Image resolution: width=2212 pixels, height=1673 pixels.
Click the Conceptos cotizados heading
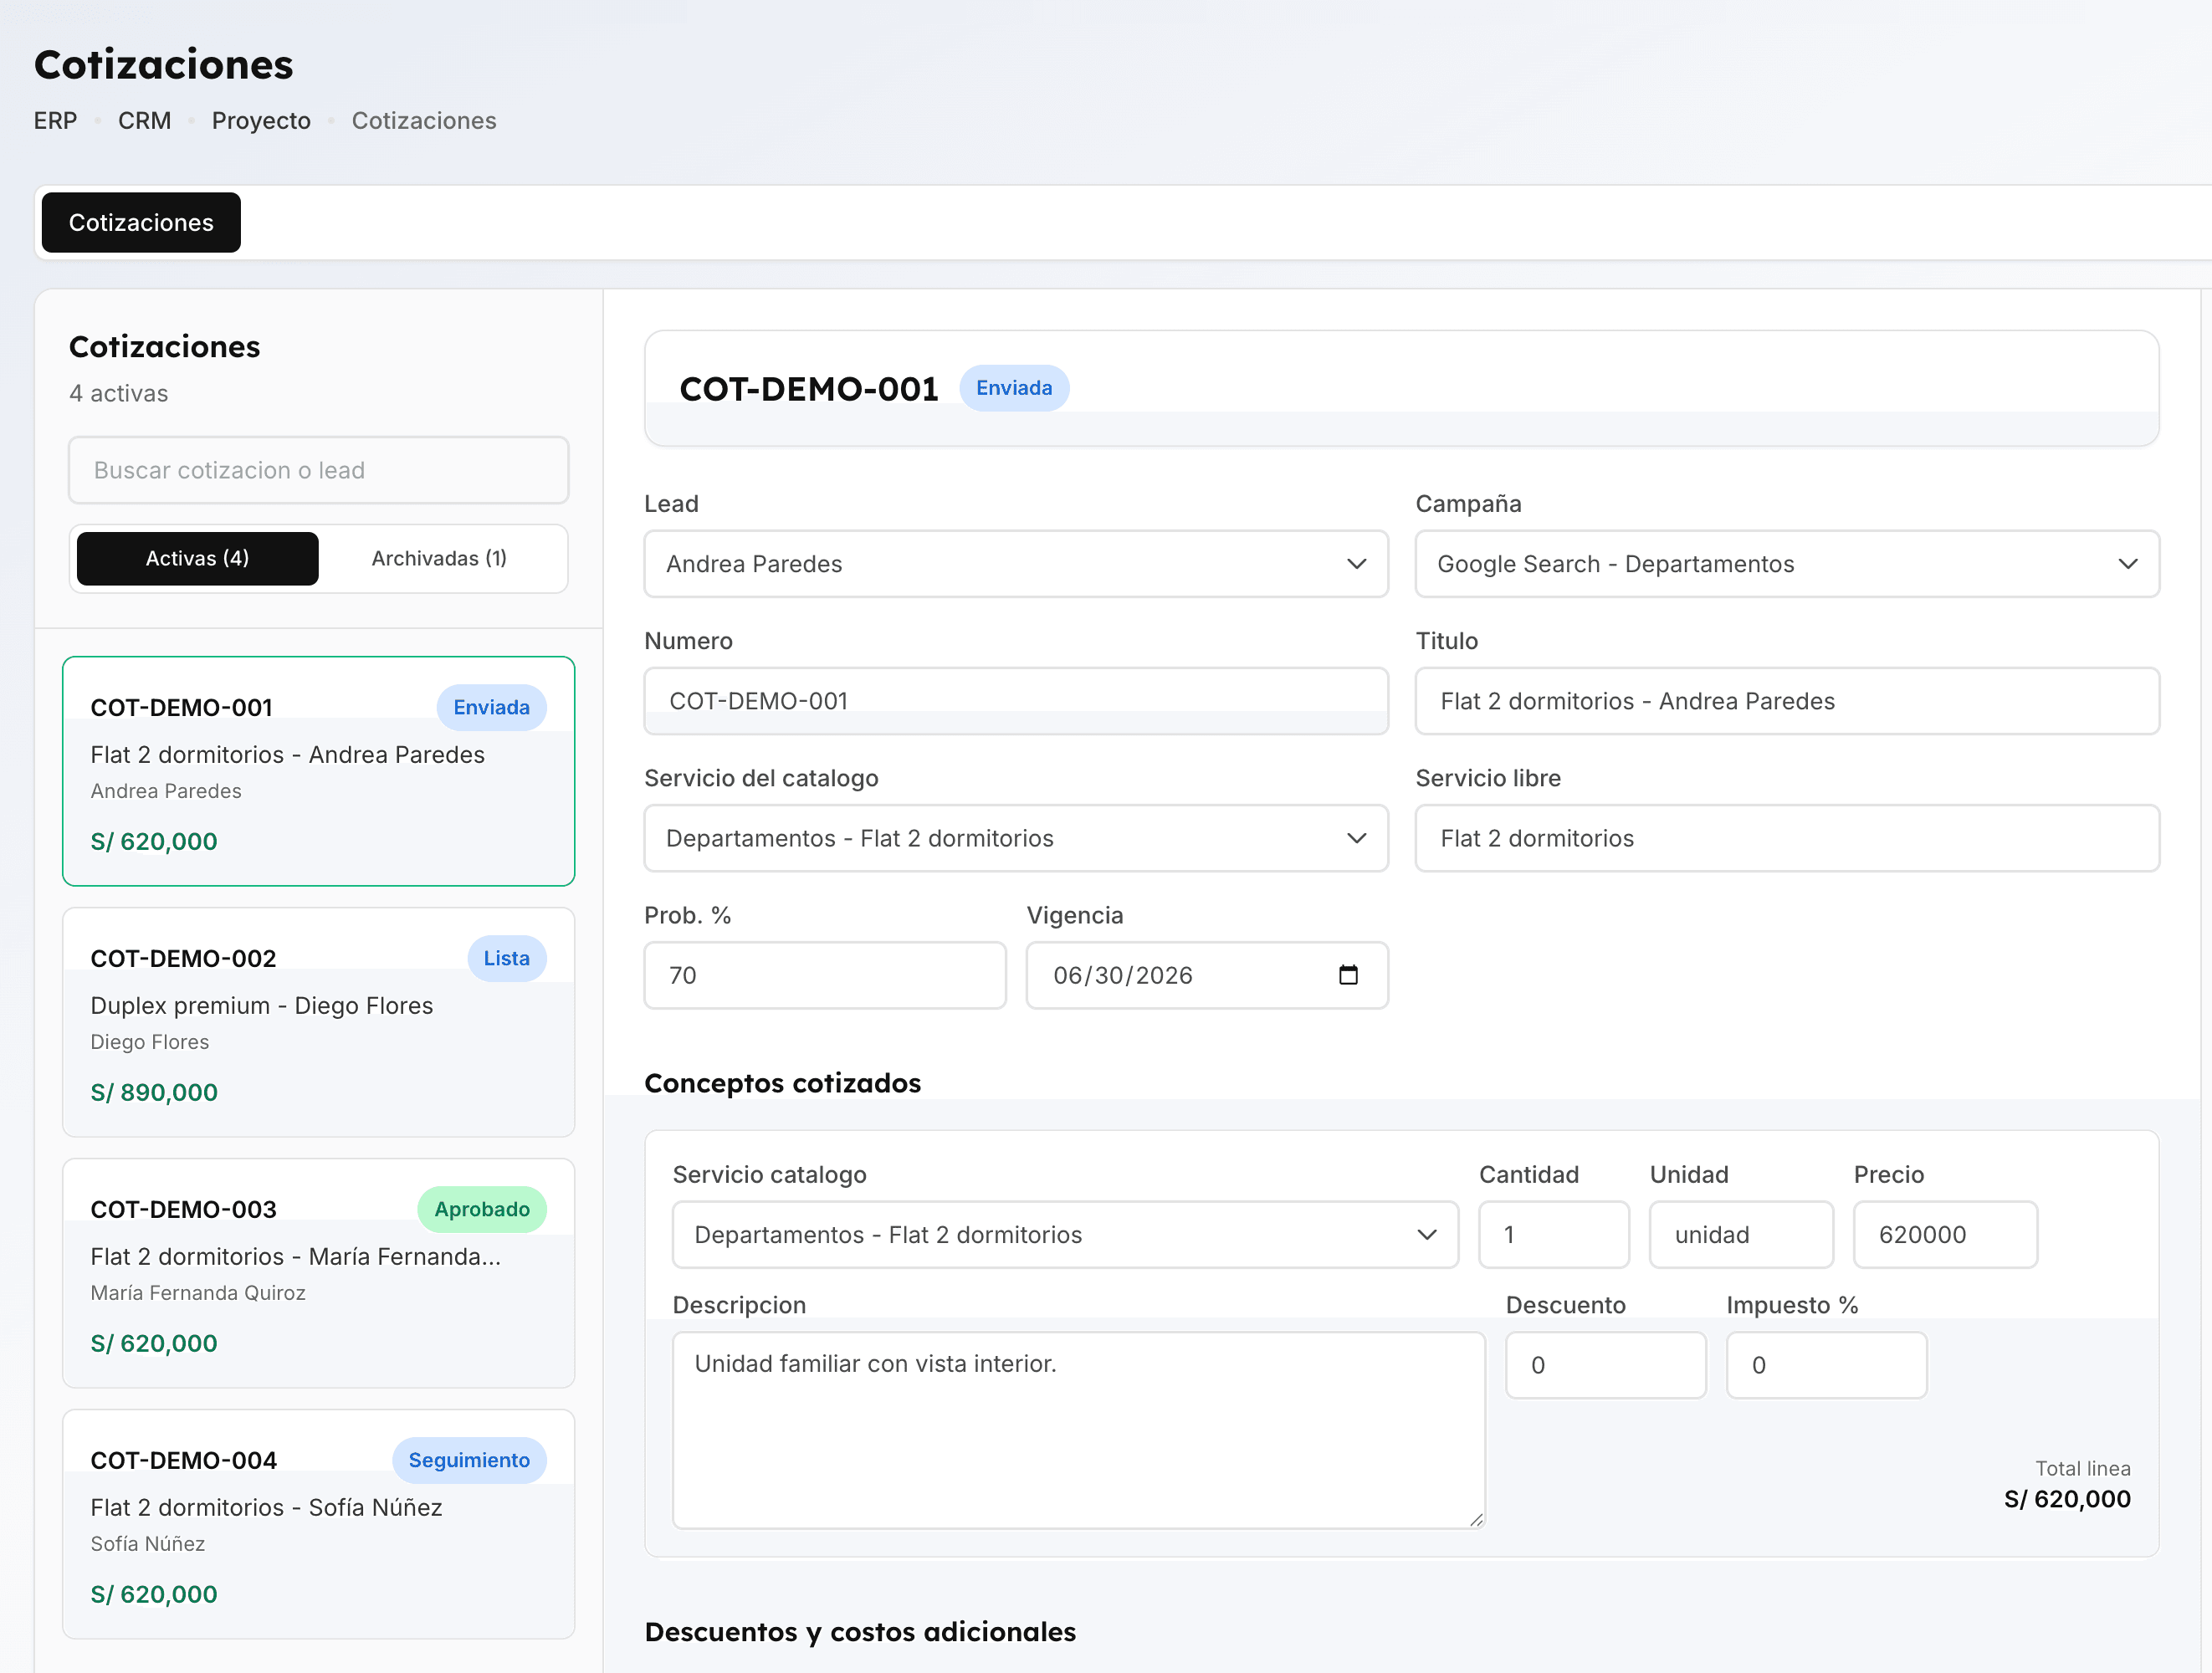pos(782,1083)
